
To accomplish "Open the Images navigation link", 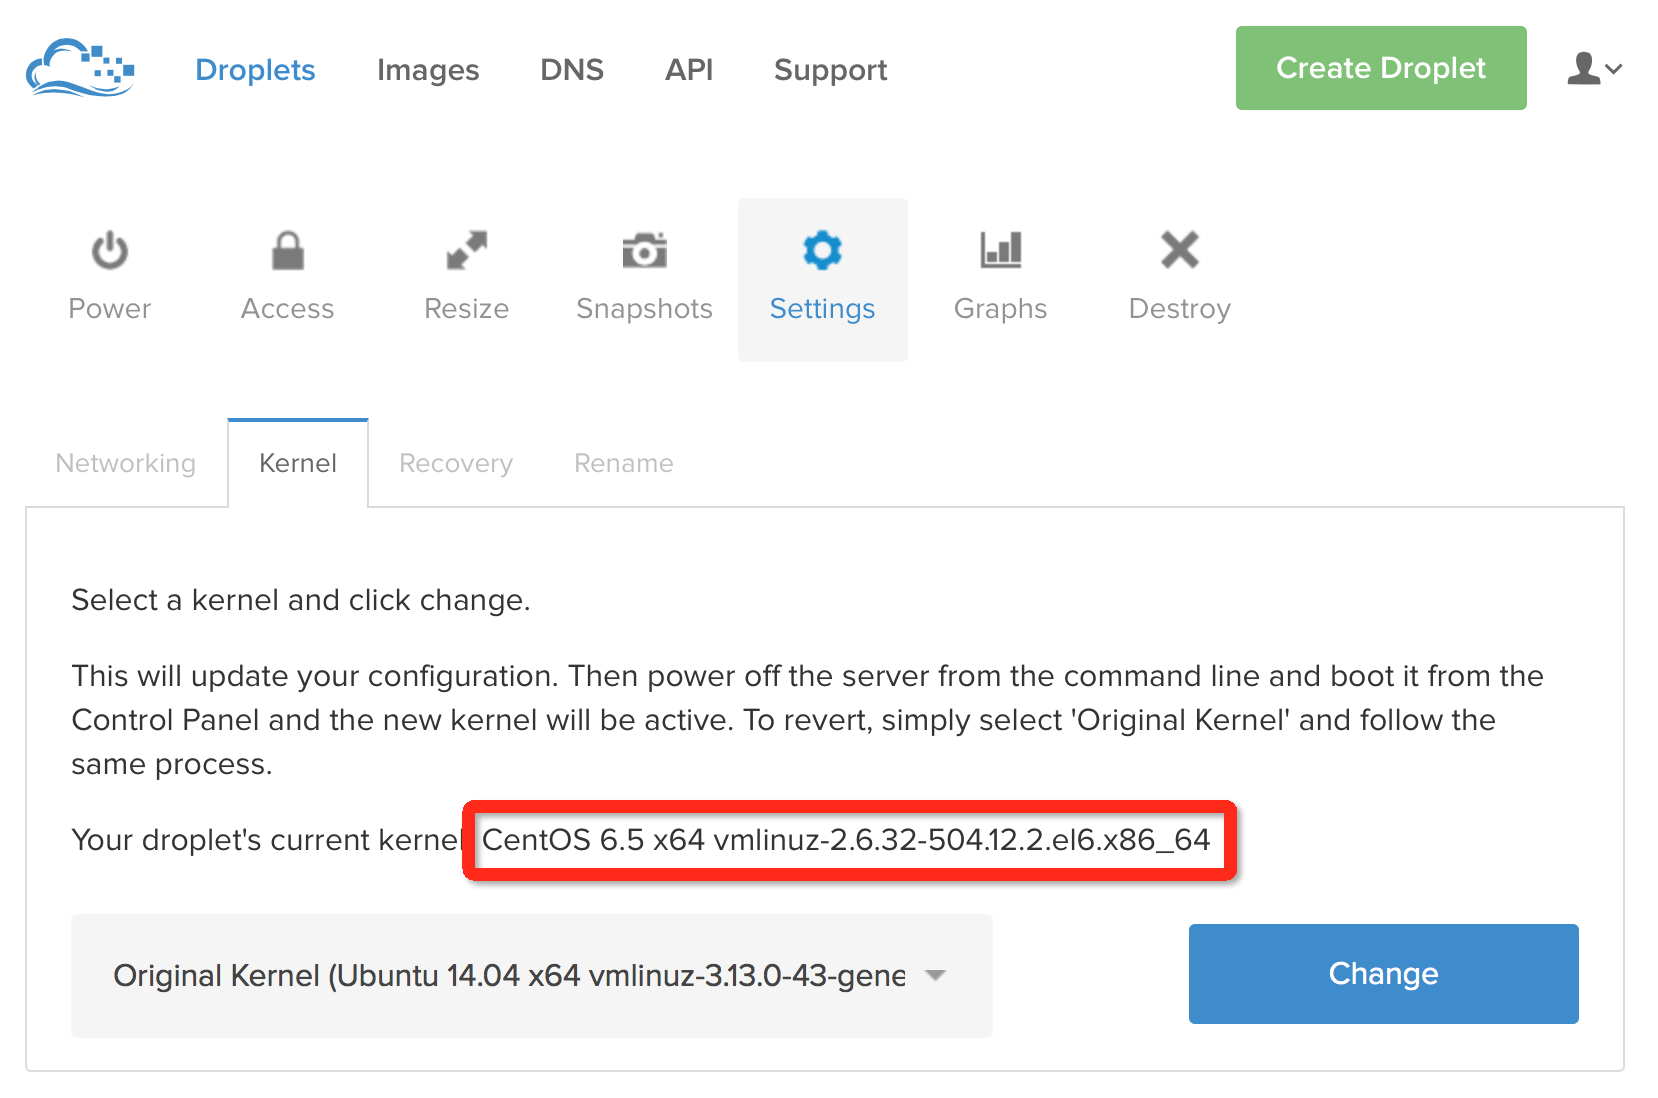I will pyautogui.click(x=428, y=70).
